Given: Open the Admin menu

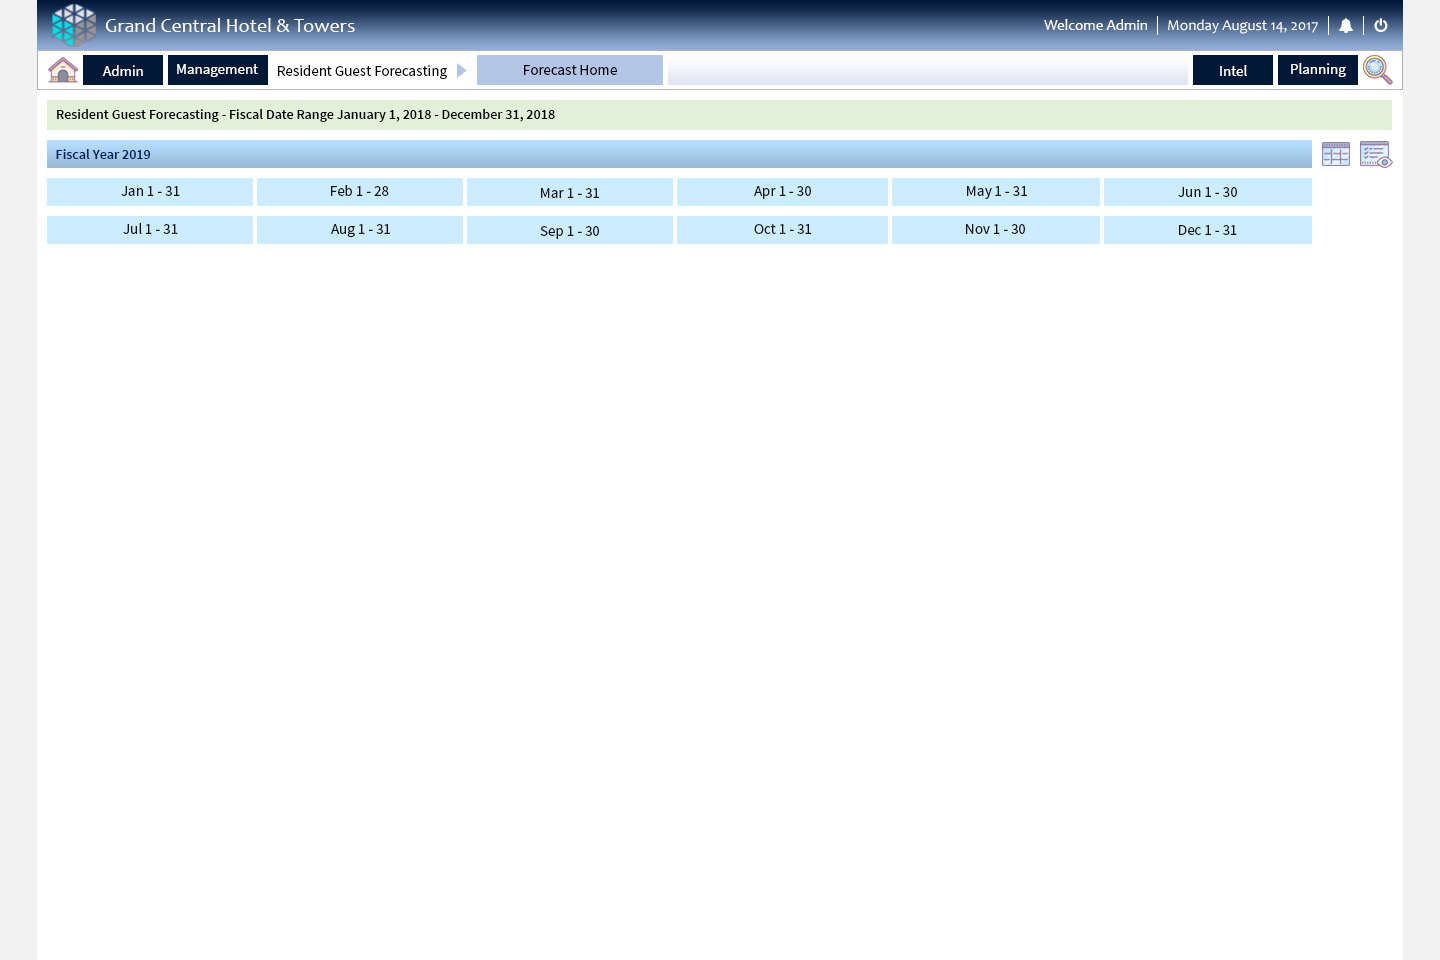Looking at the screenshot, I should click(123, 70).
